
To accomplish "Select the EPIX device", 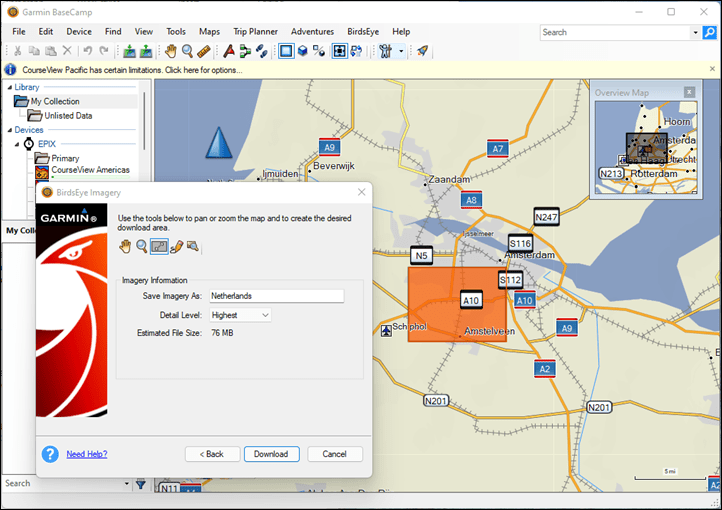I will pyautogui.click(x=47, y=144).
